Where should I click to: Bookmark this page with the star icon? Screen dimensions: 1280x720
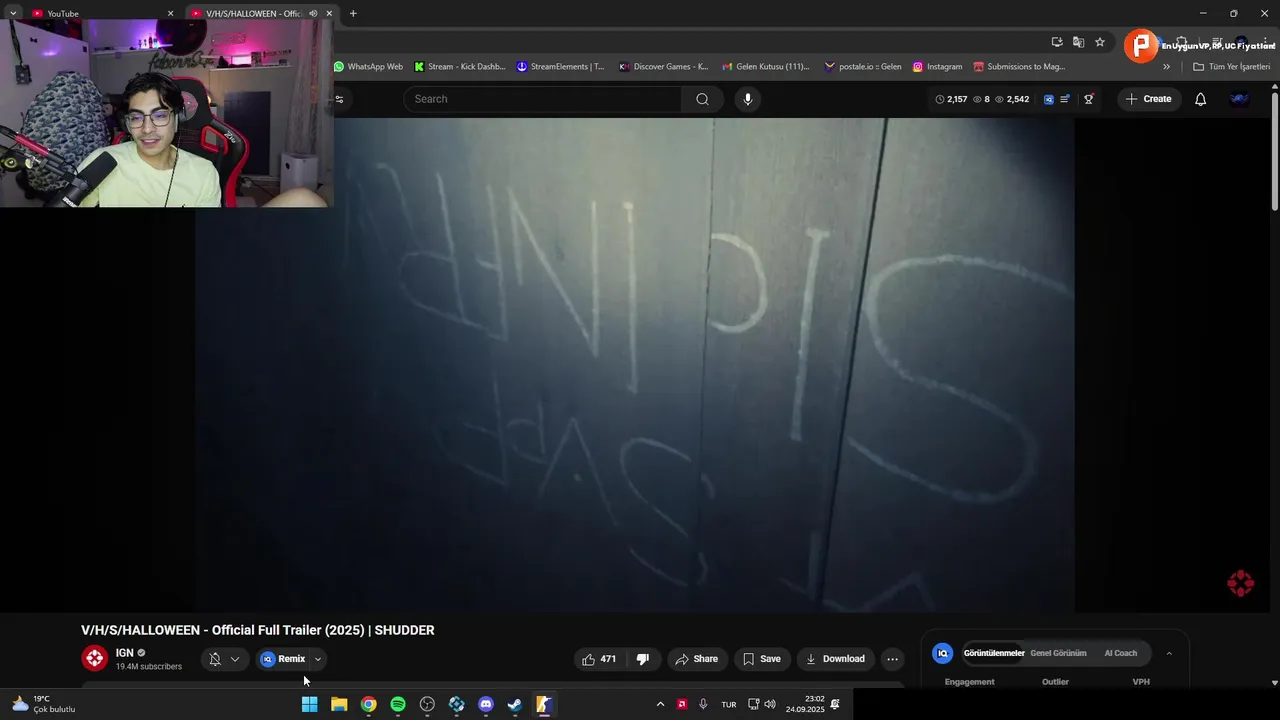[1100, 42]
